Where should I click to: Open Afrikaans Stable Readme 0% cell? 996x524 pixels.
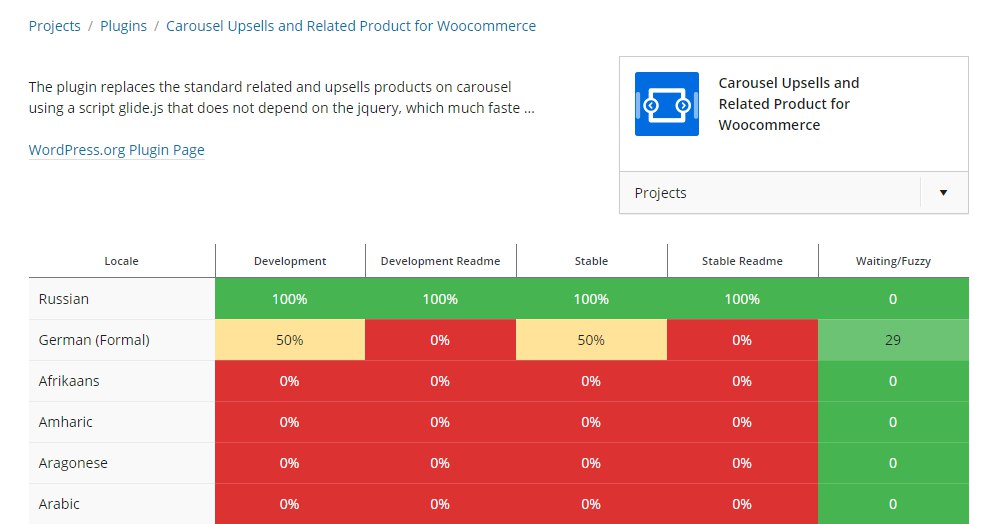(x=742, y=381)
